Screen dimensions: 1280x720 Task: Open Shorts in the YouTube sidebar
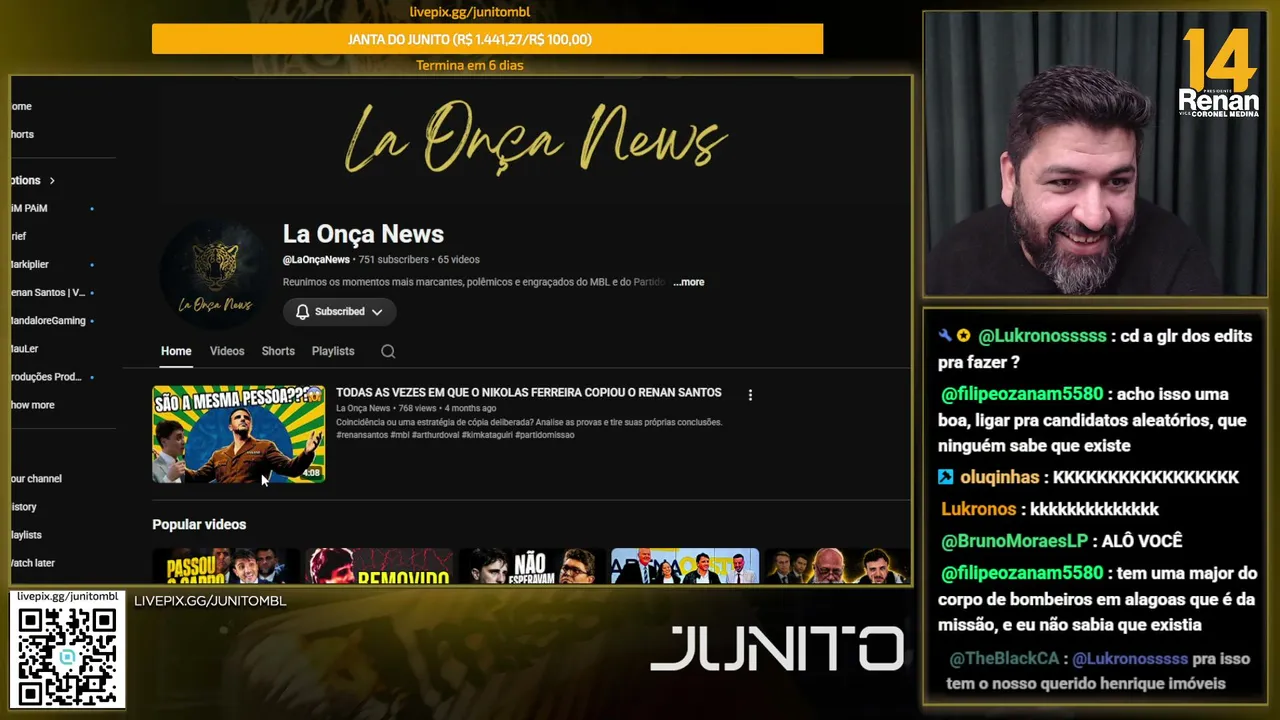22,134
